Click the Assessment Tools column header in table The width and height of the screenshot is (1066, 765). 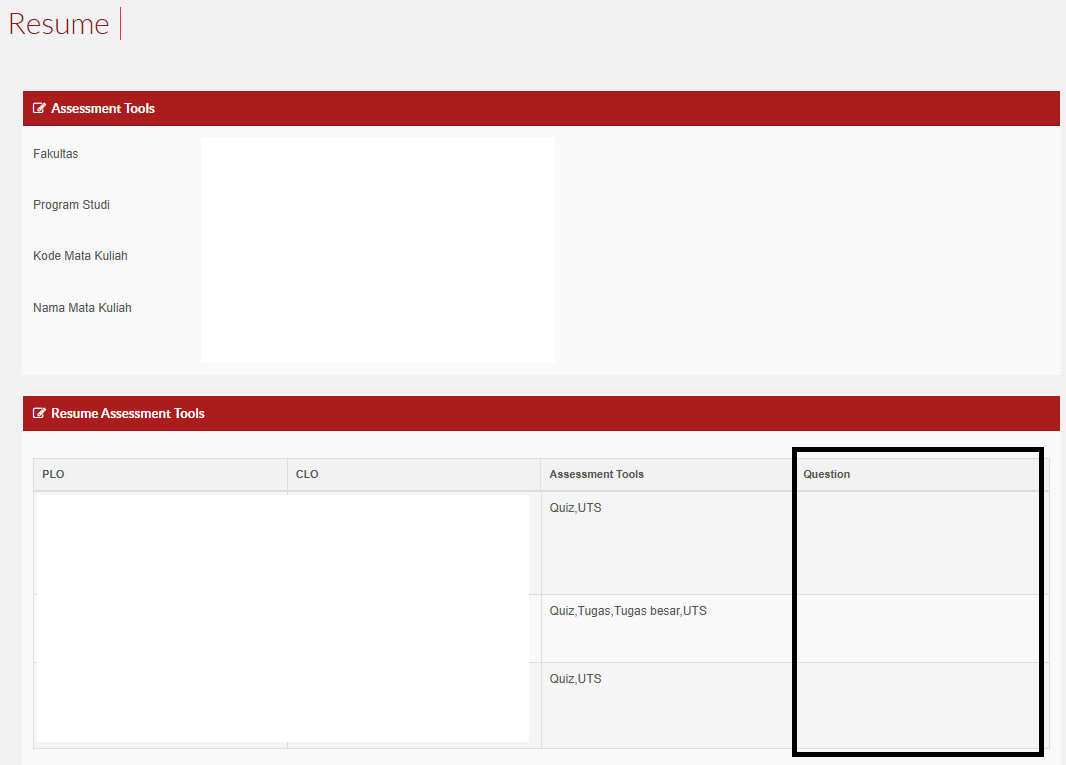(x=596, y=474)
